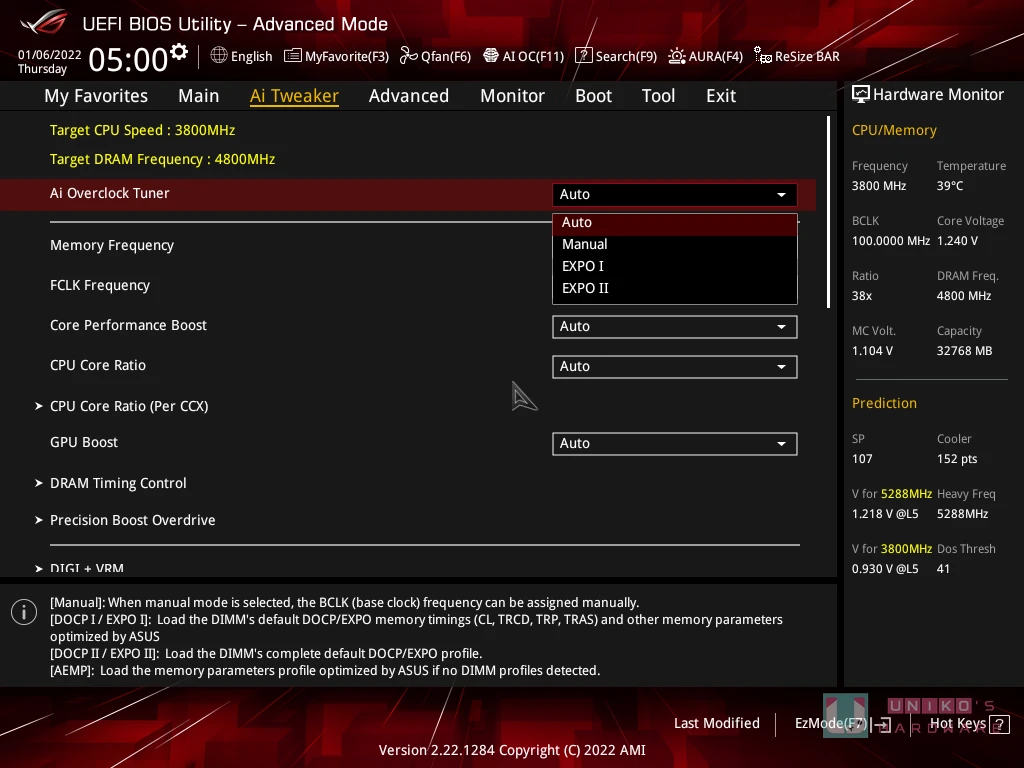Click the CPU/Memory heading
This screenshot has height=768, width=1024.
coord(894,131)
